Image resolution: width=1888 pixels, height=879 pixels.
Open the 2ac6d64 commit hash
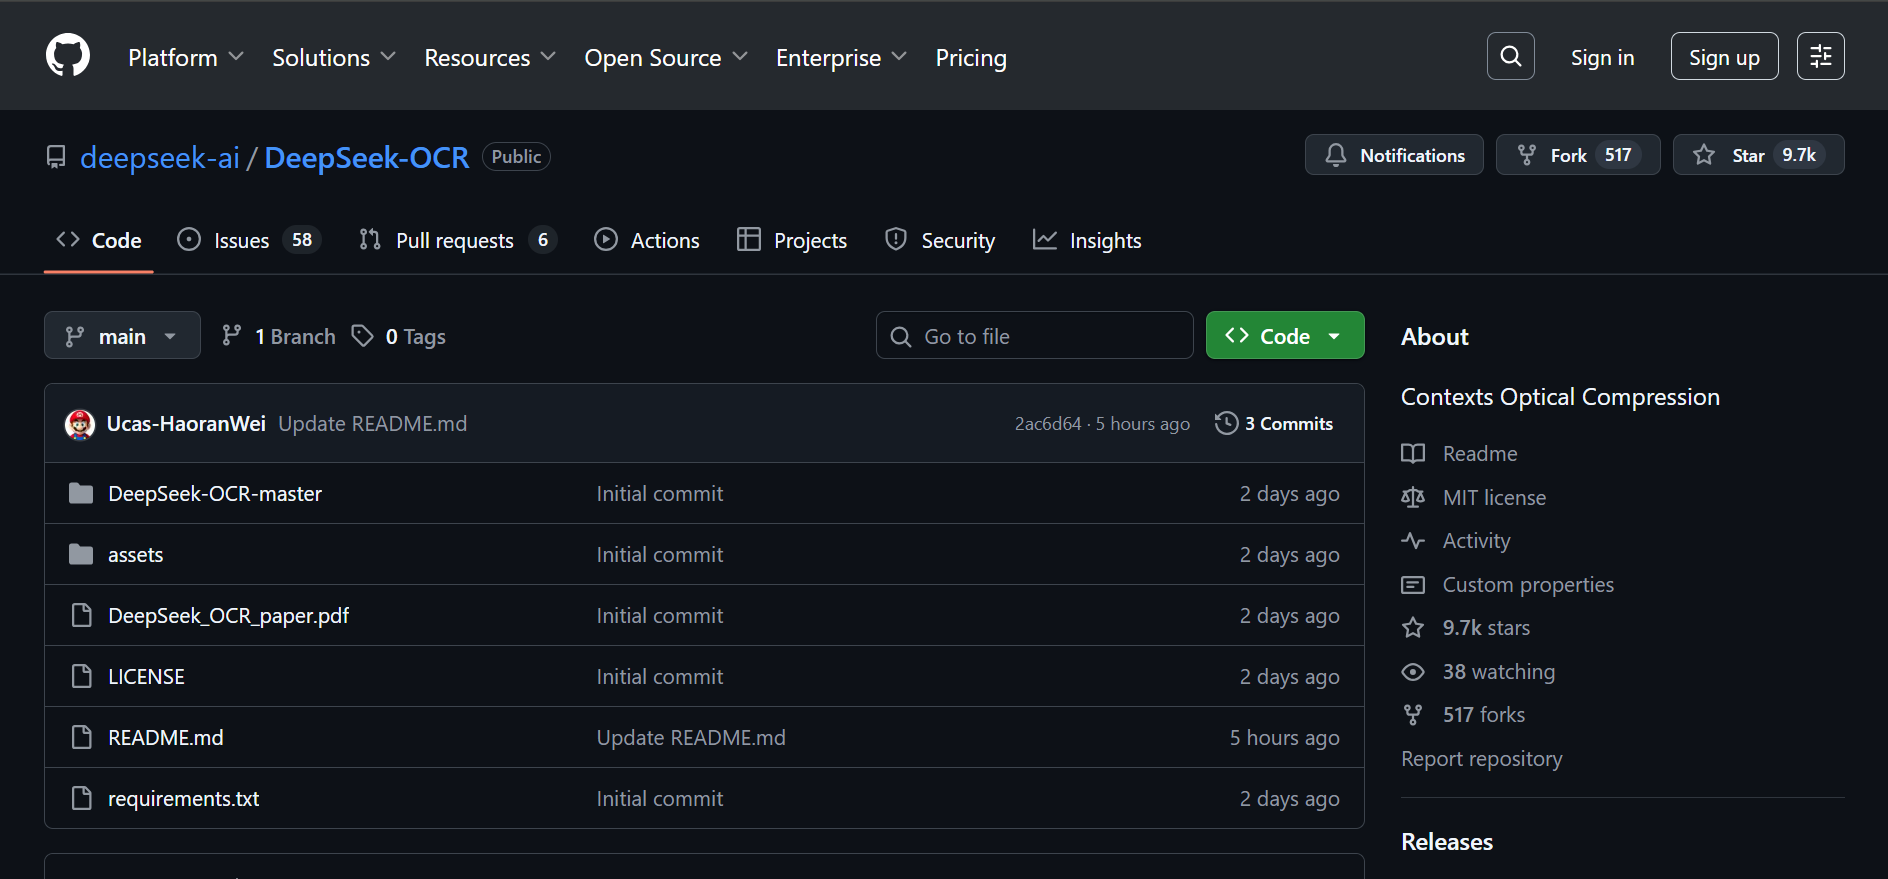[1048, 424]
